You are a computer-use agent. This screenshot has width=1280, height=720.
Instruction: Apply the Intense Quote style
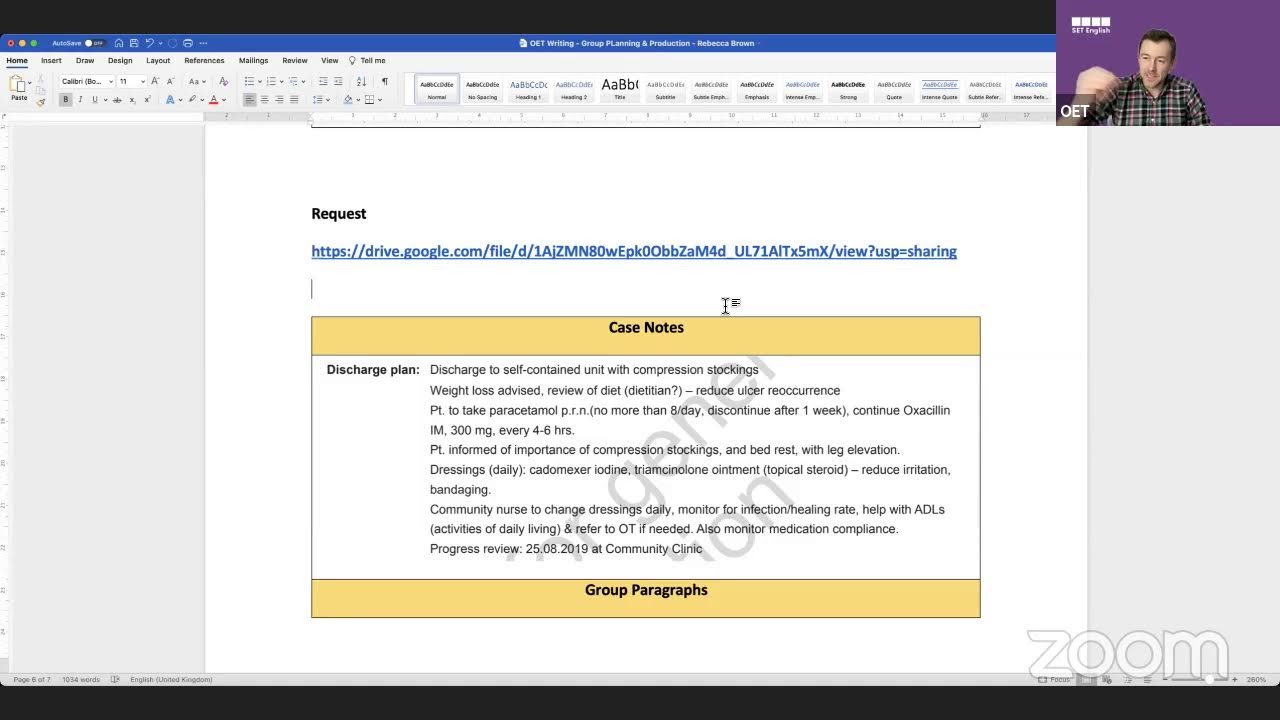[939, 88]
